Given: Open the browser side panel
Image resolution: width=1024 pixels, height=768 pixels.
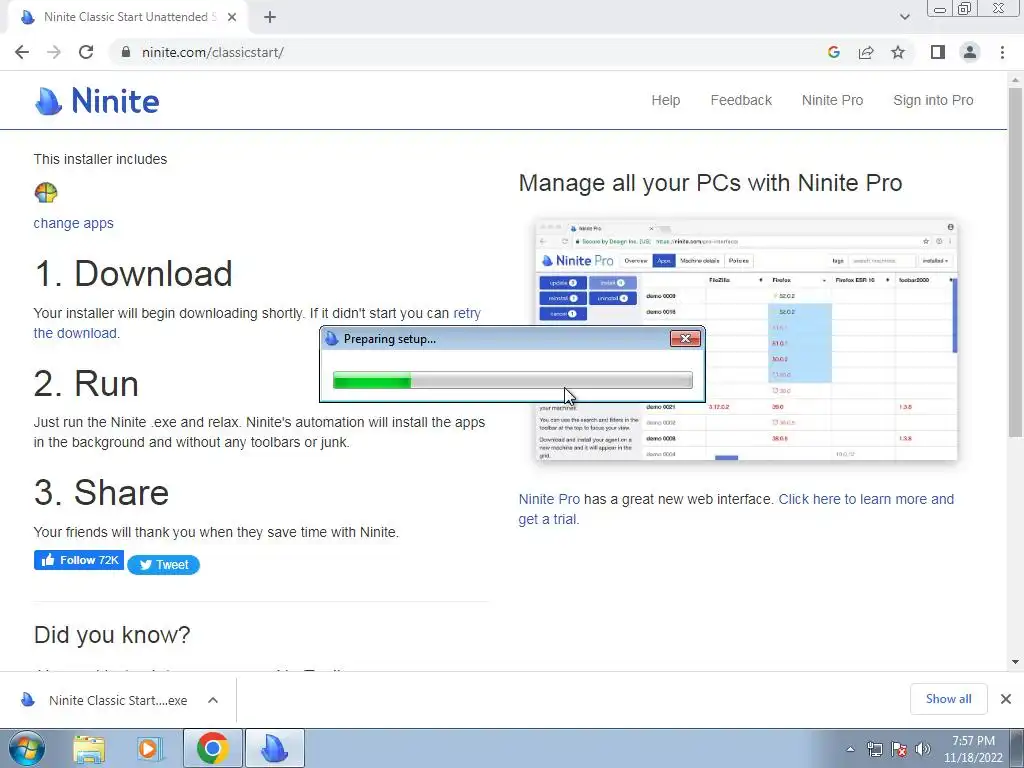Looking at the screenshot, I should tap(938, 52).
